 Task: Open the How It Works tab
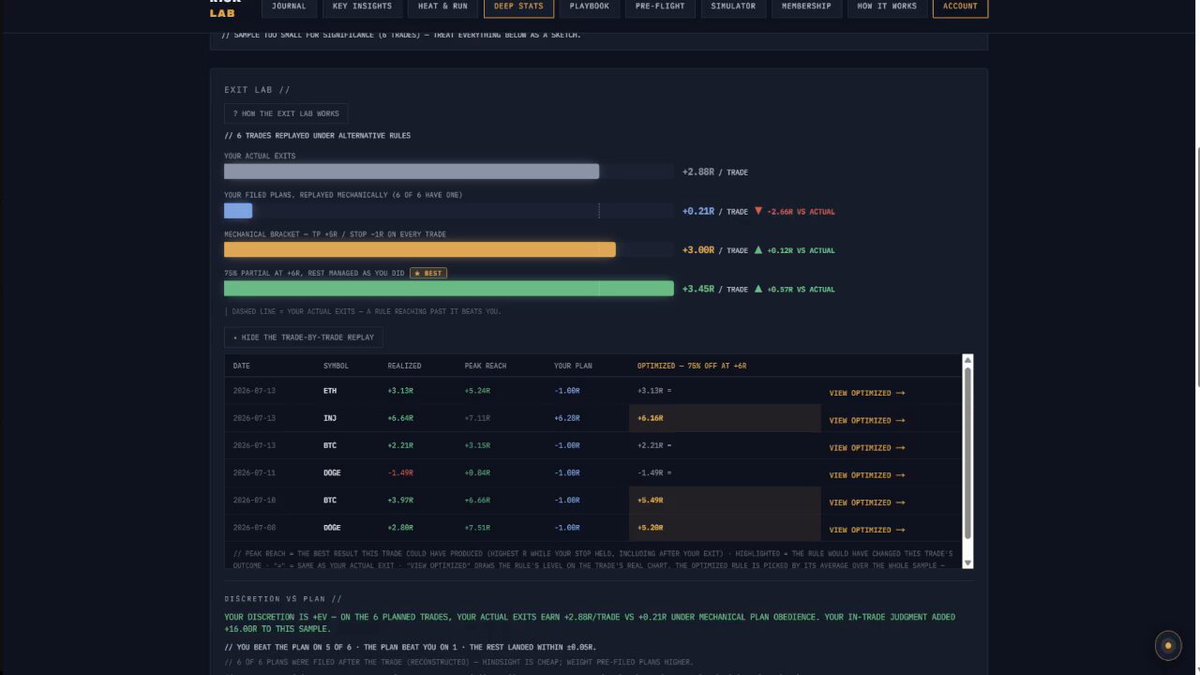[x=887, y=7]
